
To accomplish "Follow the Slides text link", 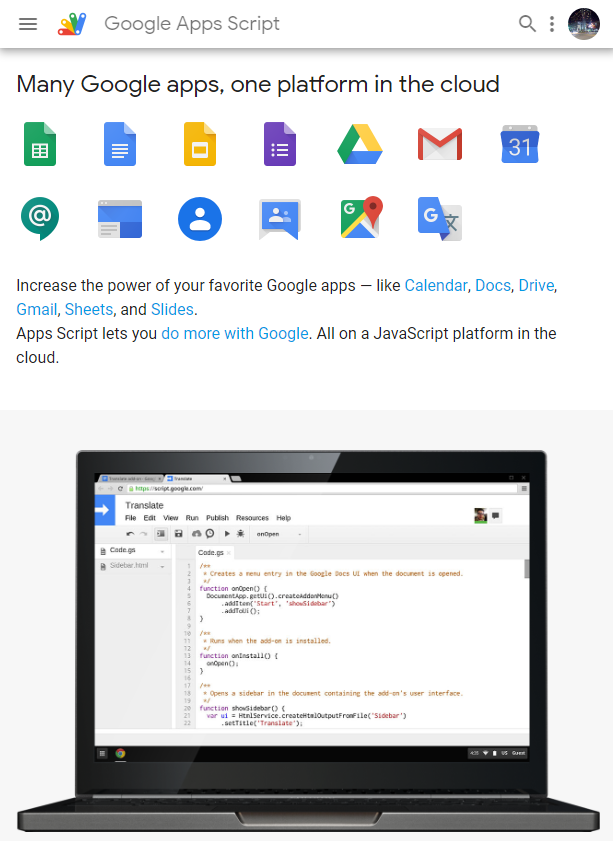I will click(172, 309).
